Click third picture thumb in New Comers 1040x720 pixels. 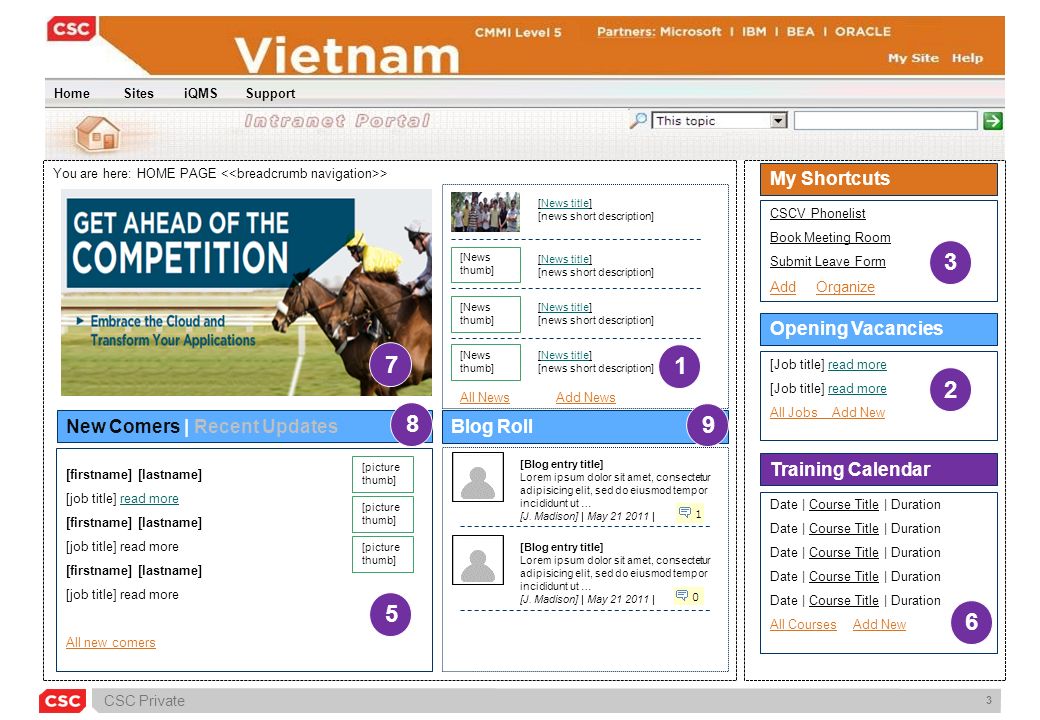click(383, 554)
